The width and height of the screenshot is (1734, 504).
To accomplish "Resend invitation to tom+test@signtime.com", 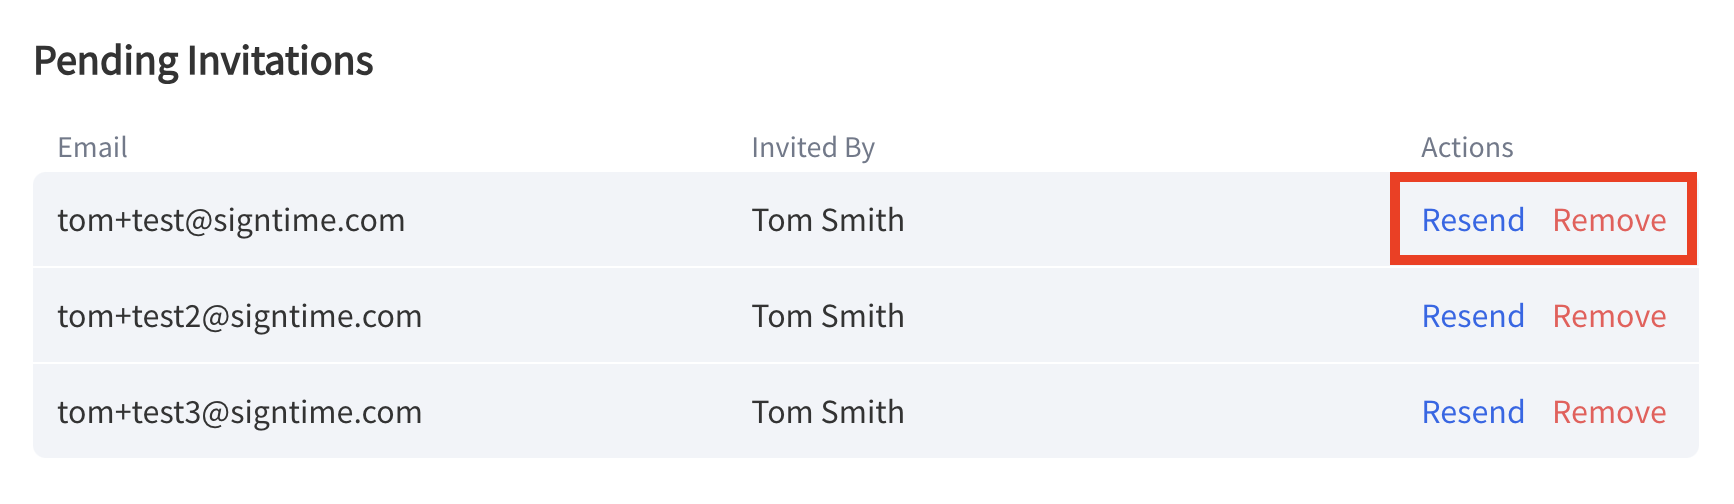I will 1473,220.
